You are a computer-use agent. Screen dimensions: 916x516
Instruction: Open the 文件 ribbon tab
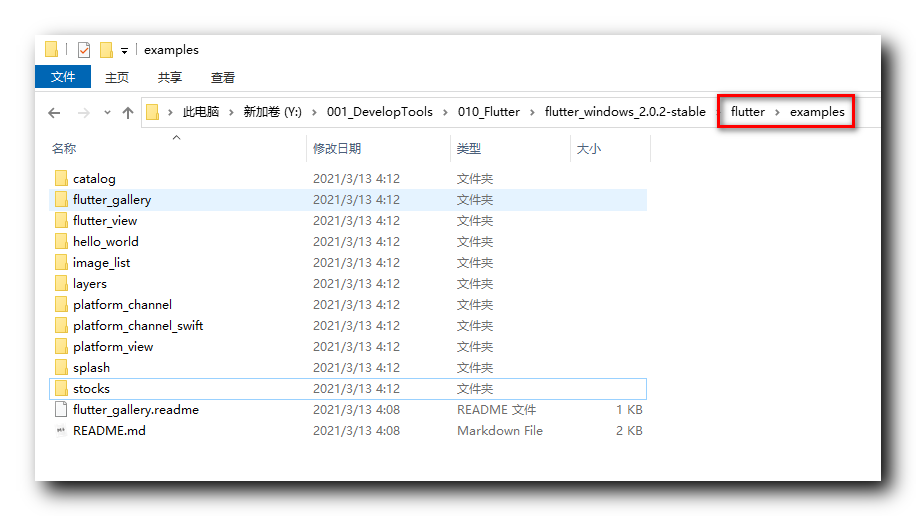pyautogui.click(x=63, y=77)
